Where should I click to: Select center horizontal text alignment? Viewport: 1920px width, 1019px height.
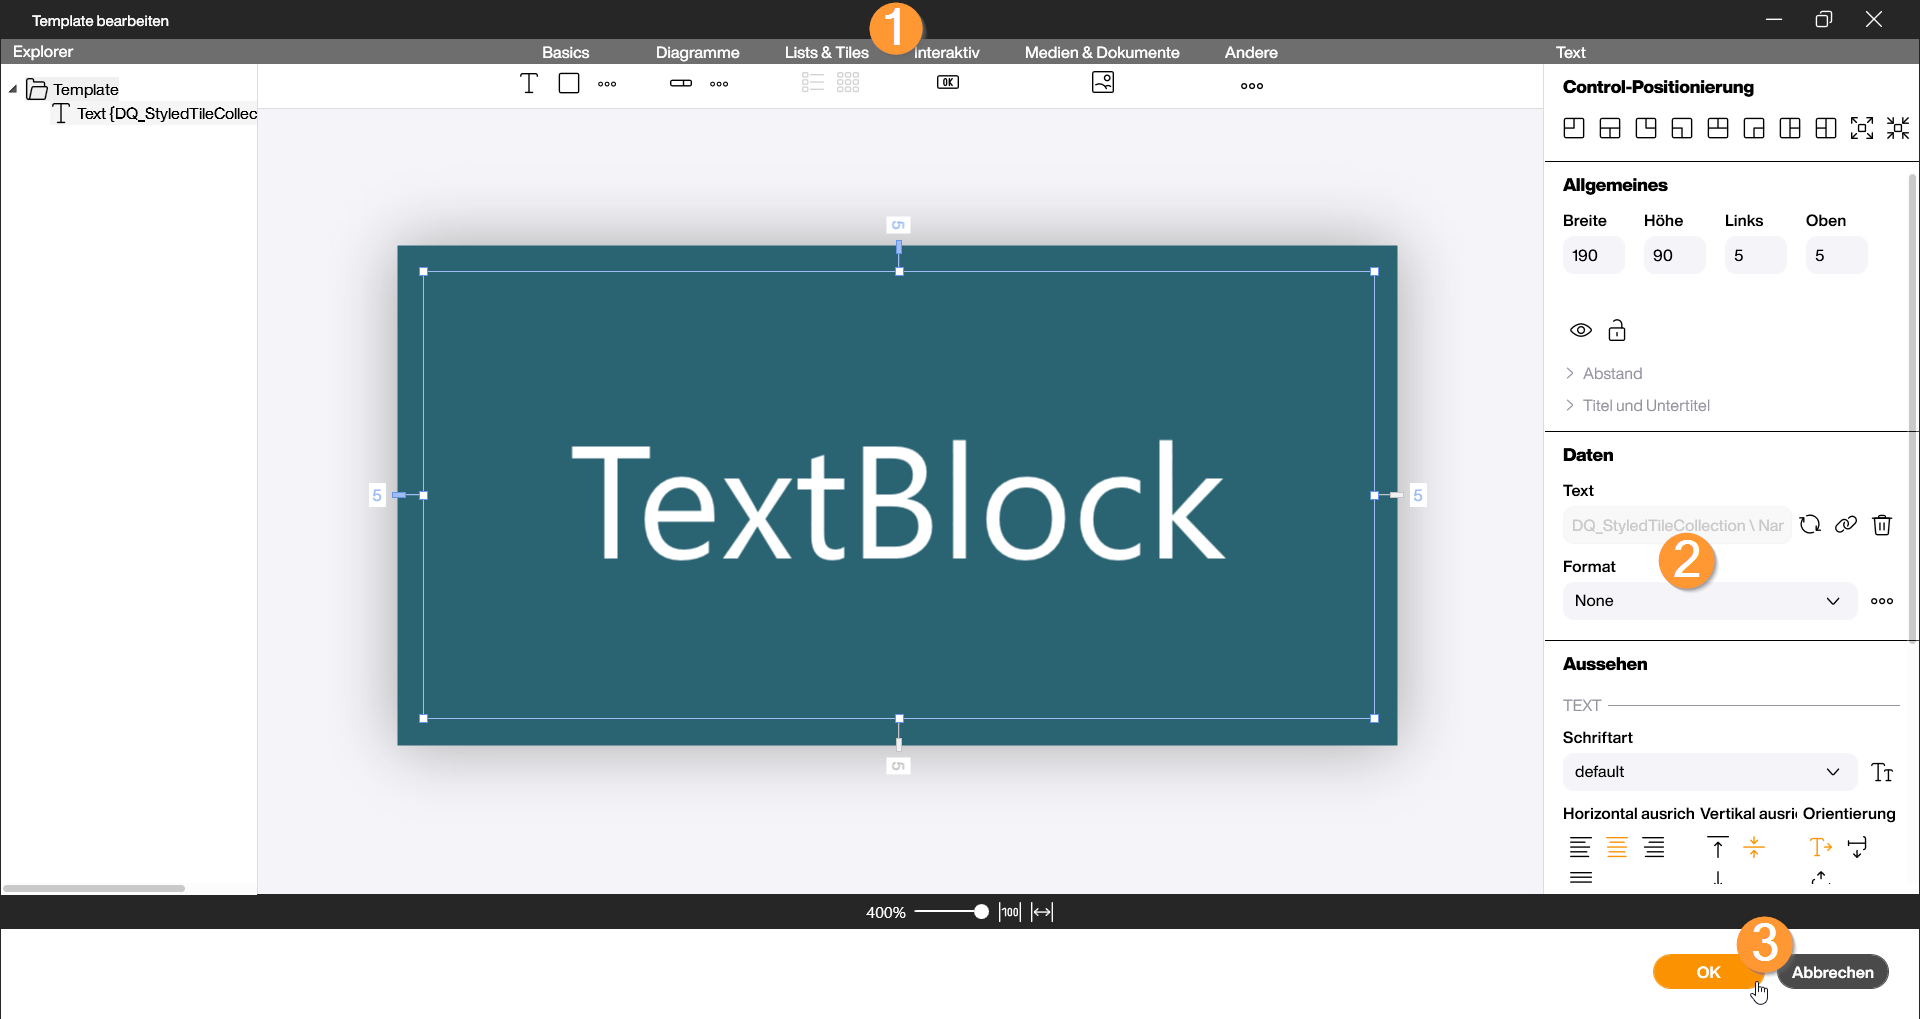[1617, 848]
